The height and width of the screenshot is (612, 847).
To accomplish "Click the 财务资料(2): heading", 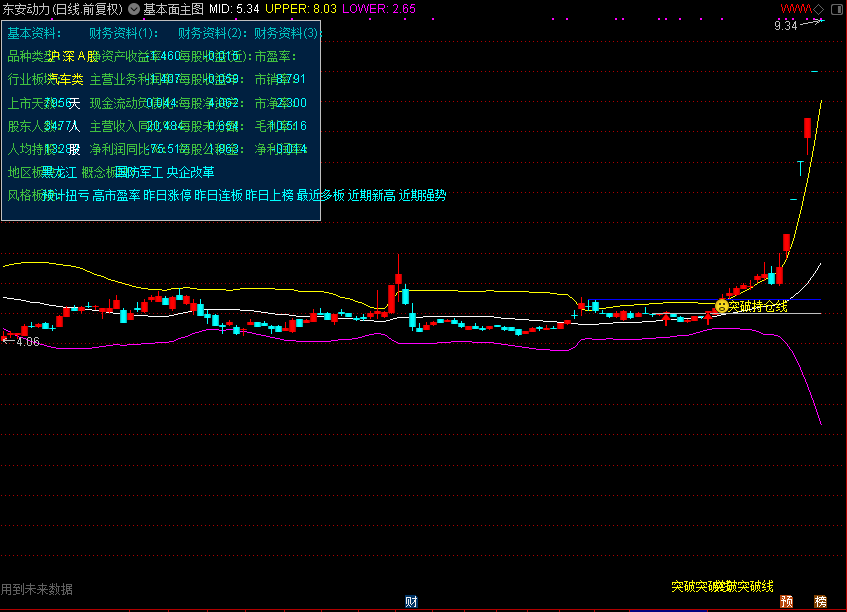I will (212, 33).
